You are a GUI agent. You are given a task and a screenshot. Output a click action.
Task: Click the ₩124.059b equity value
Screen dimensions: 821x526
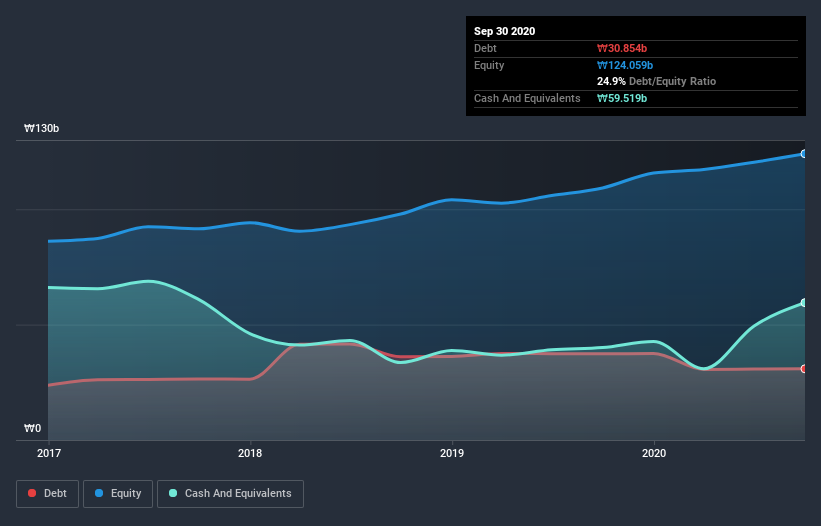point(625,65)
